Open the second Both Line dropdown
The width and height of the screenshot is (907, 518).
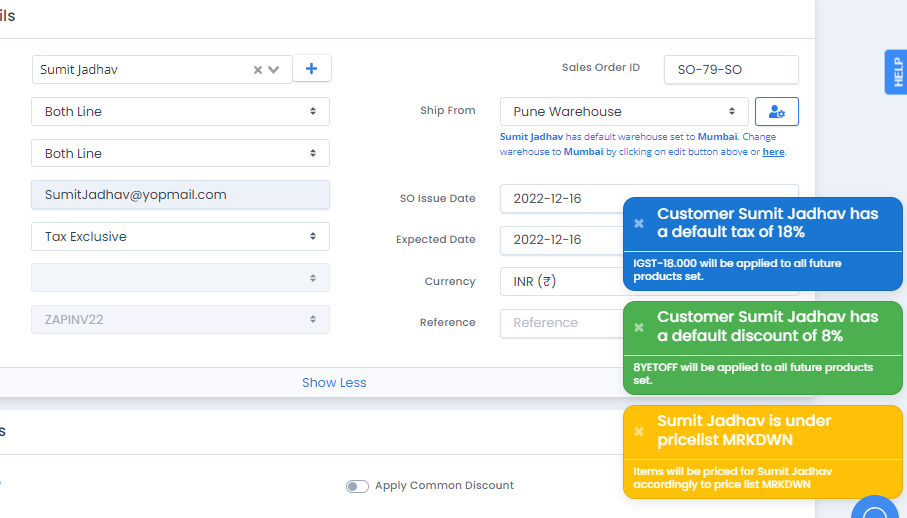[180, 153]
